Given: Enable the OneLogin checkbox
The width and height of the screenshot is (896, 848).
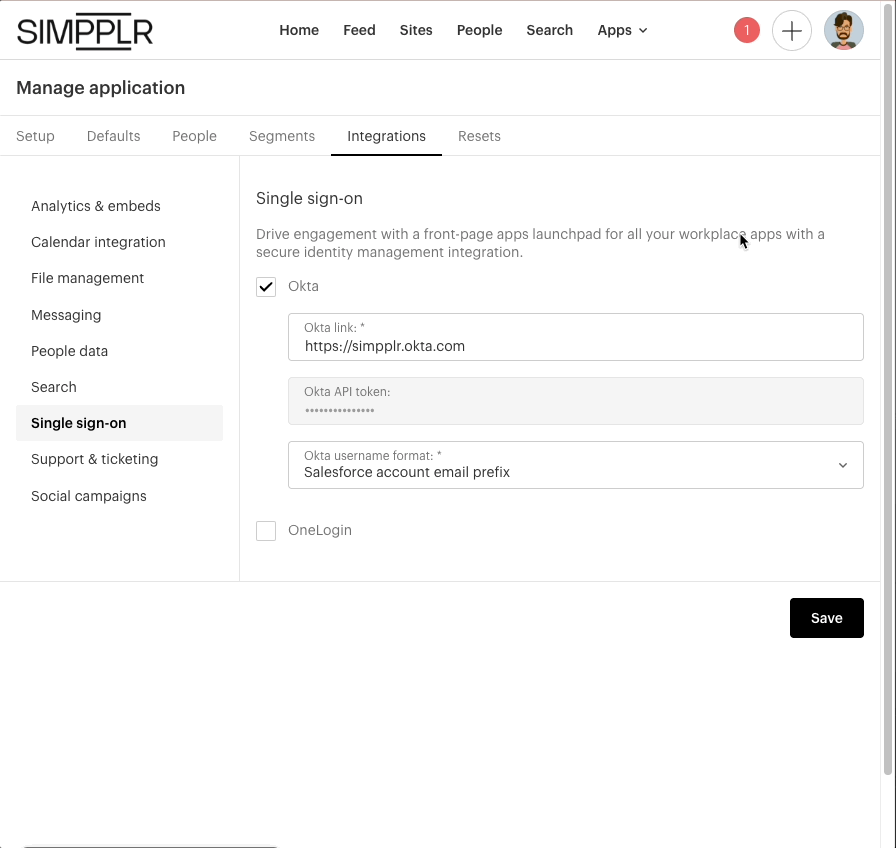Looking at the screenshot, I should click(x=266, y=530).
